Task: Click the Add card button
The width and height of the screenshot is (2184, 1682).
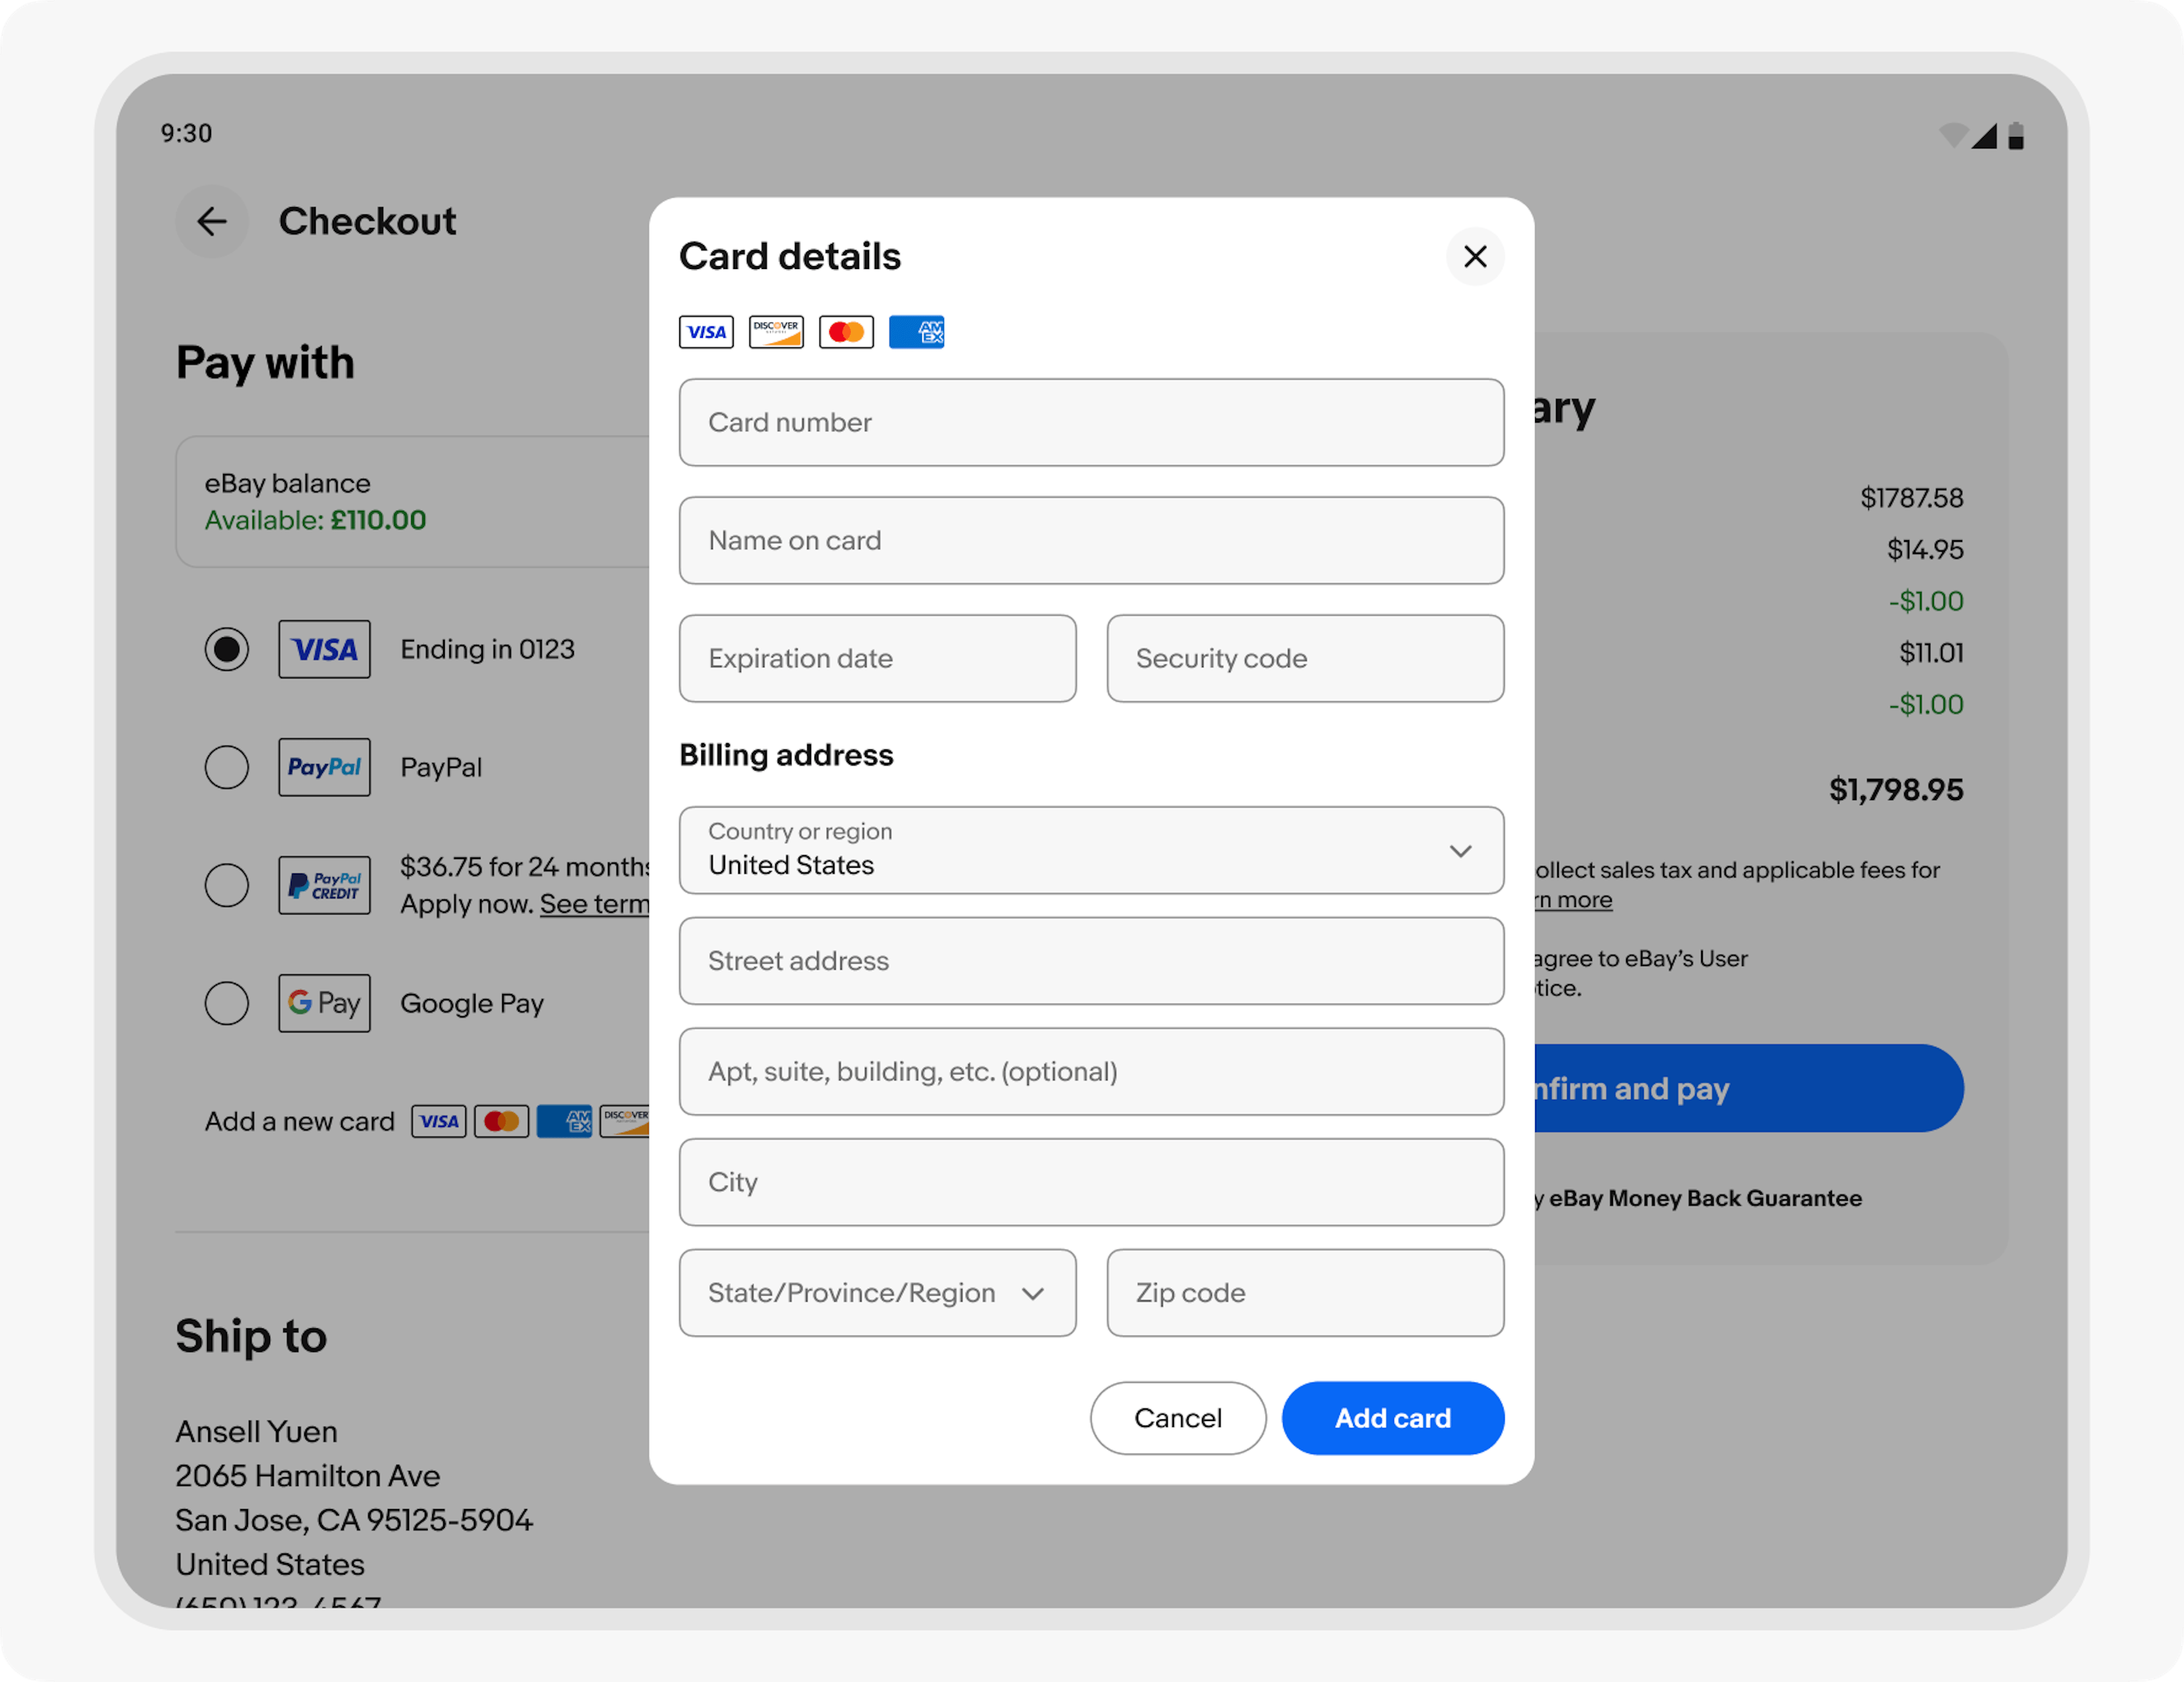Action: pos(1392,1418)
